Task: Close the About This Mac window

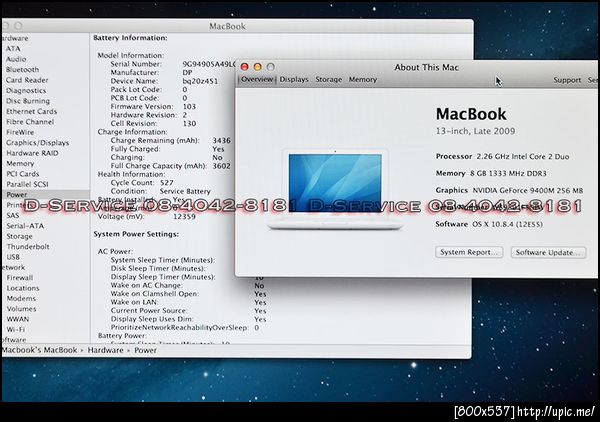Action: click(244, 67)
